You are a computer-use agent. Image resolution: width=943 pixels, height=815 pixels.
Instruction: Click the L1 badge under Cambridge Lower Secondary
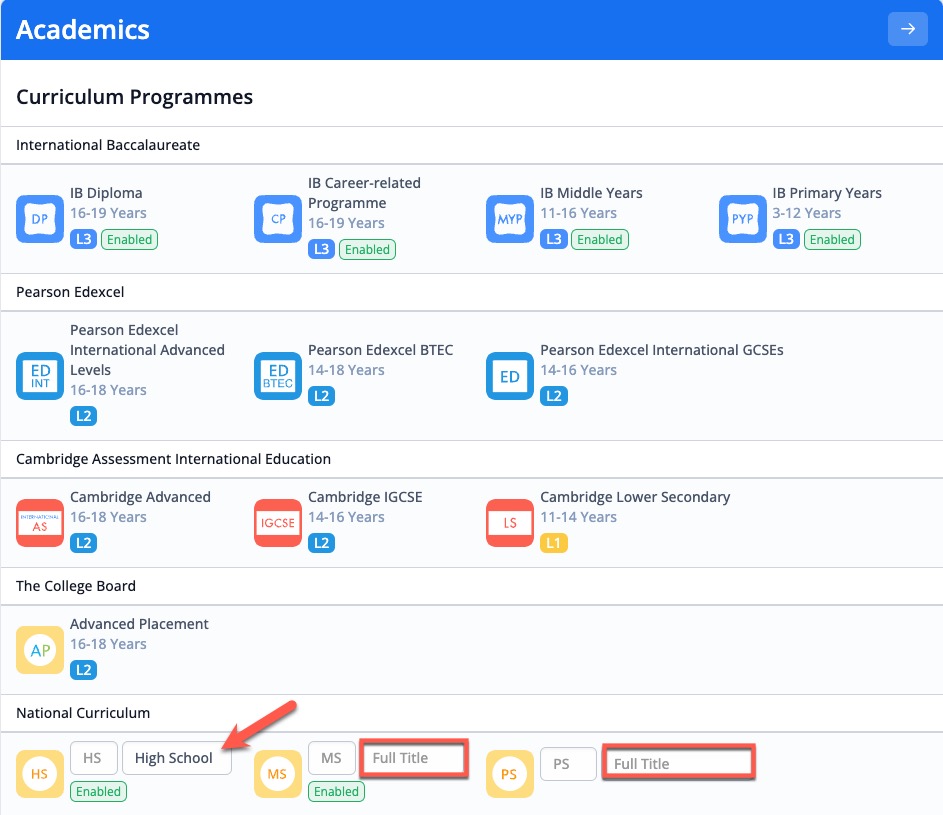554,543
